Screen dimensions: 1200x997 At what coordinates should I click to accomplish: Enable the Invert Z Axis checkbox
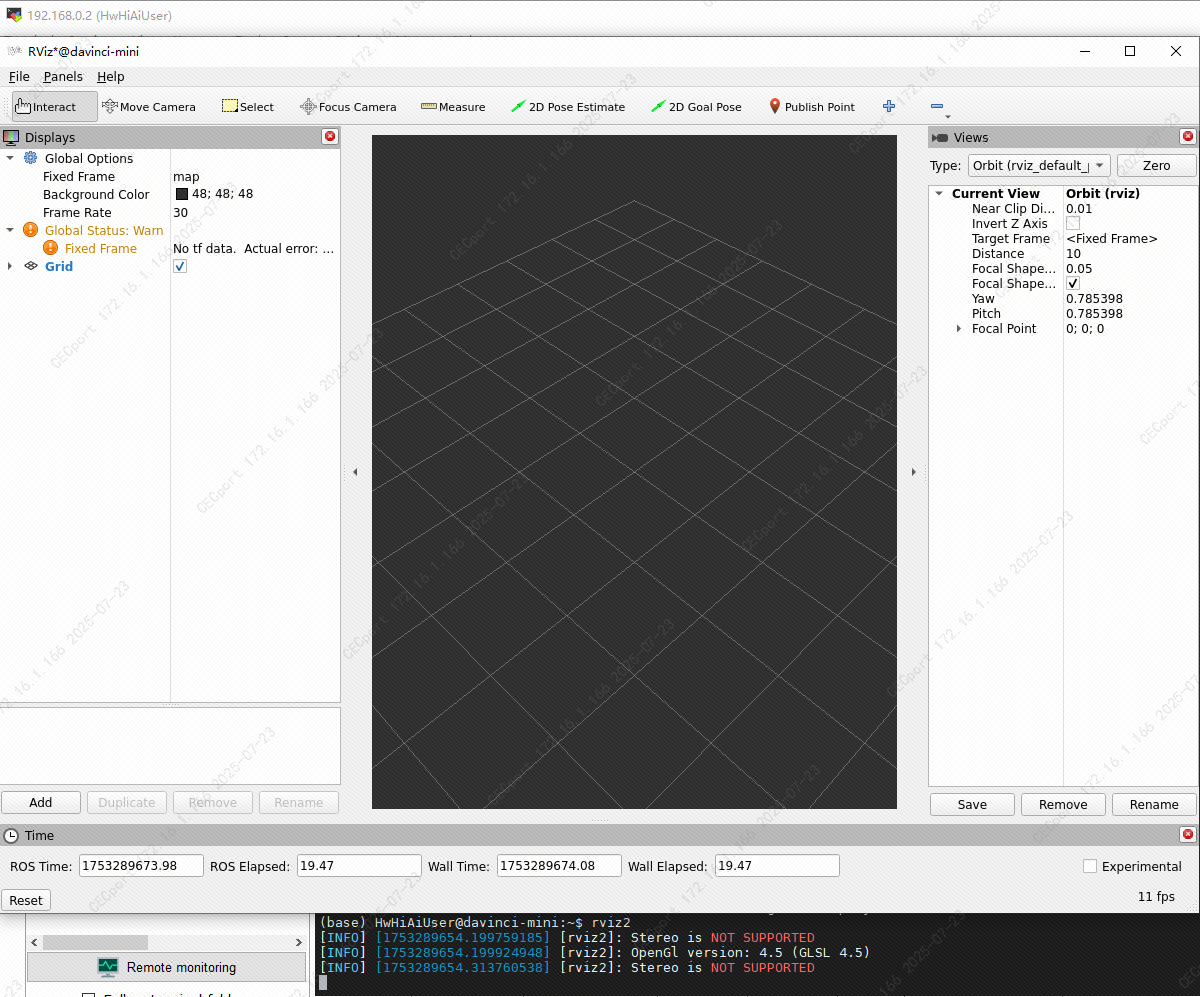1073,223
